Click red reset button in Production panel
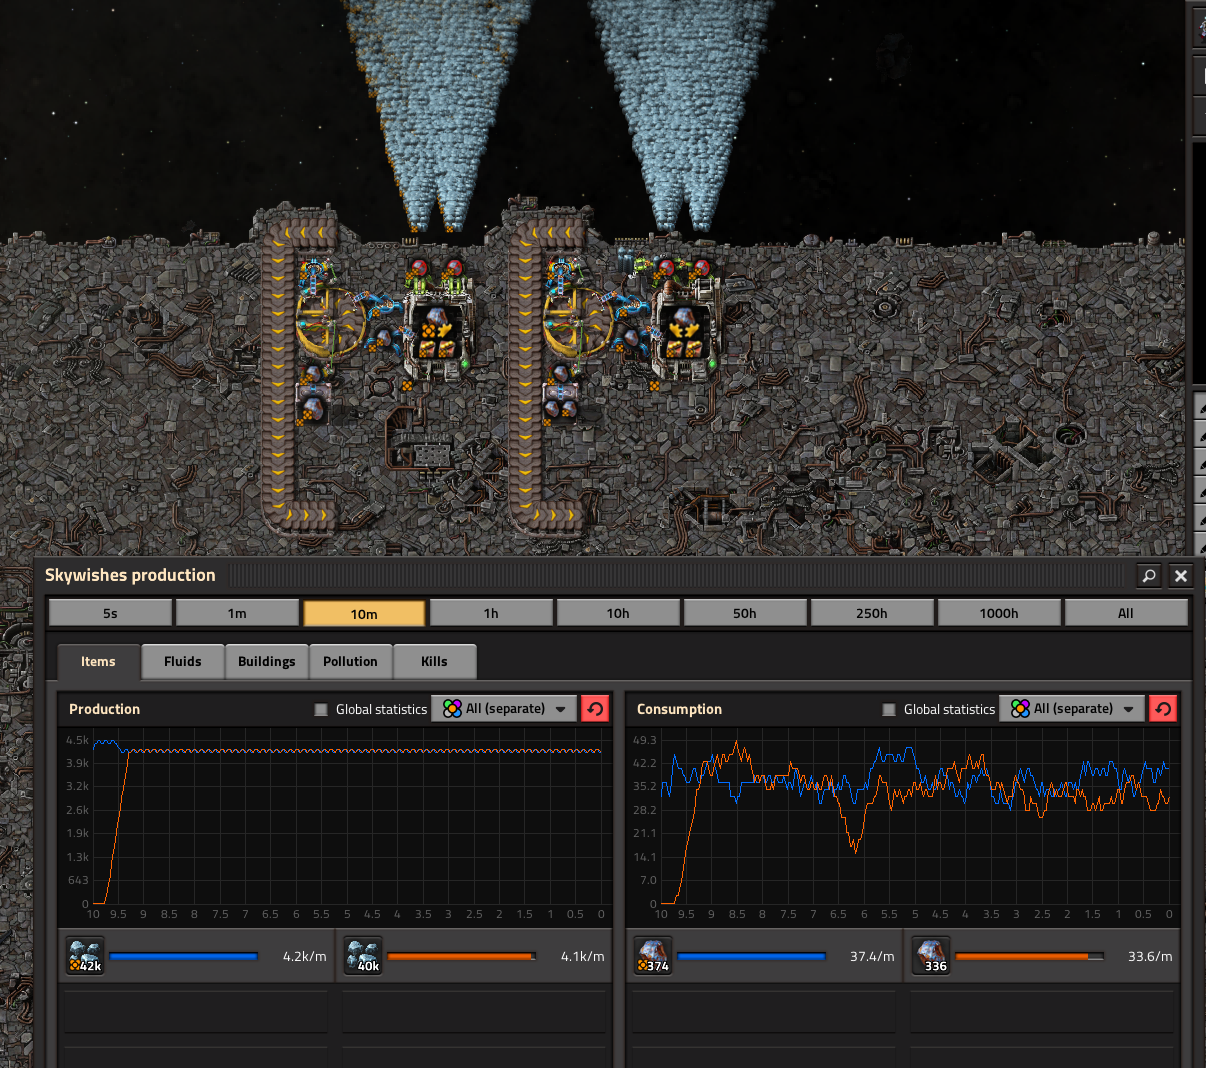 pos(595,709)
